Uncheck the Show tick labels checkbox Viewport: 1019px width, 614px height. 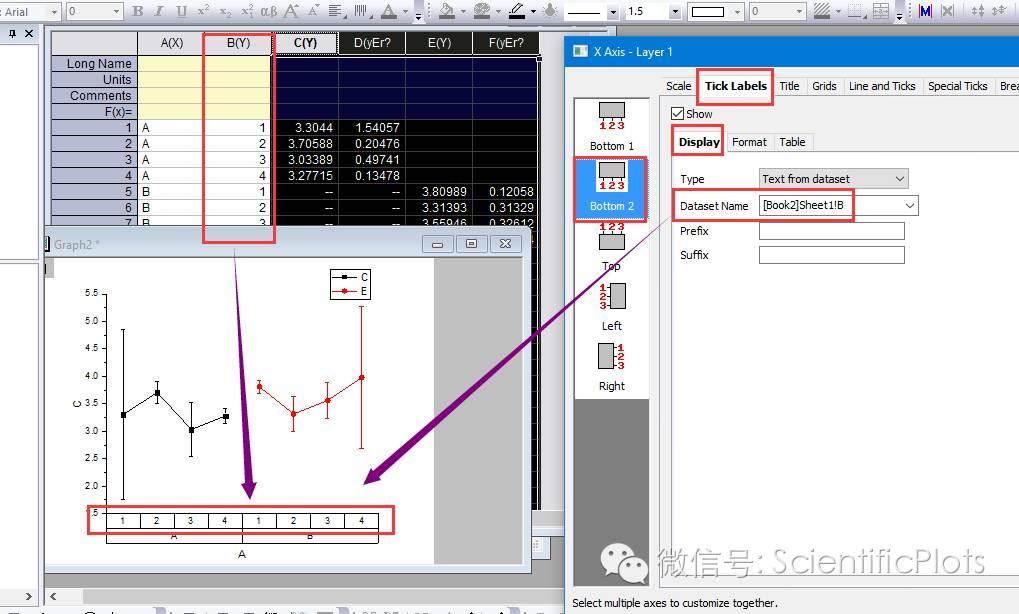pyautogui.click(x=678, y=113)
